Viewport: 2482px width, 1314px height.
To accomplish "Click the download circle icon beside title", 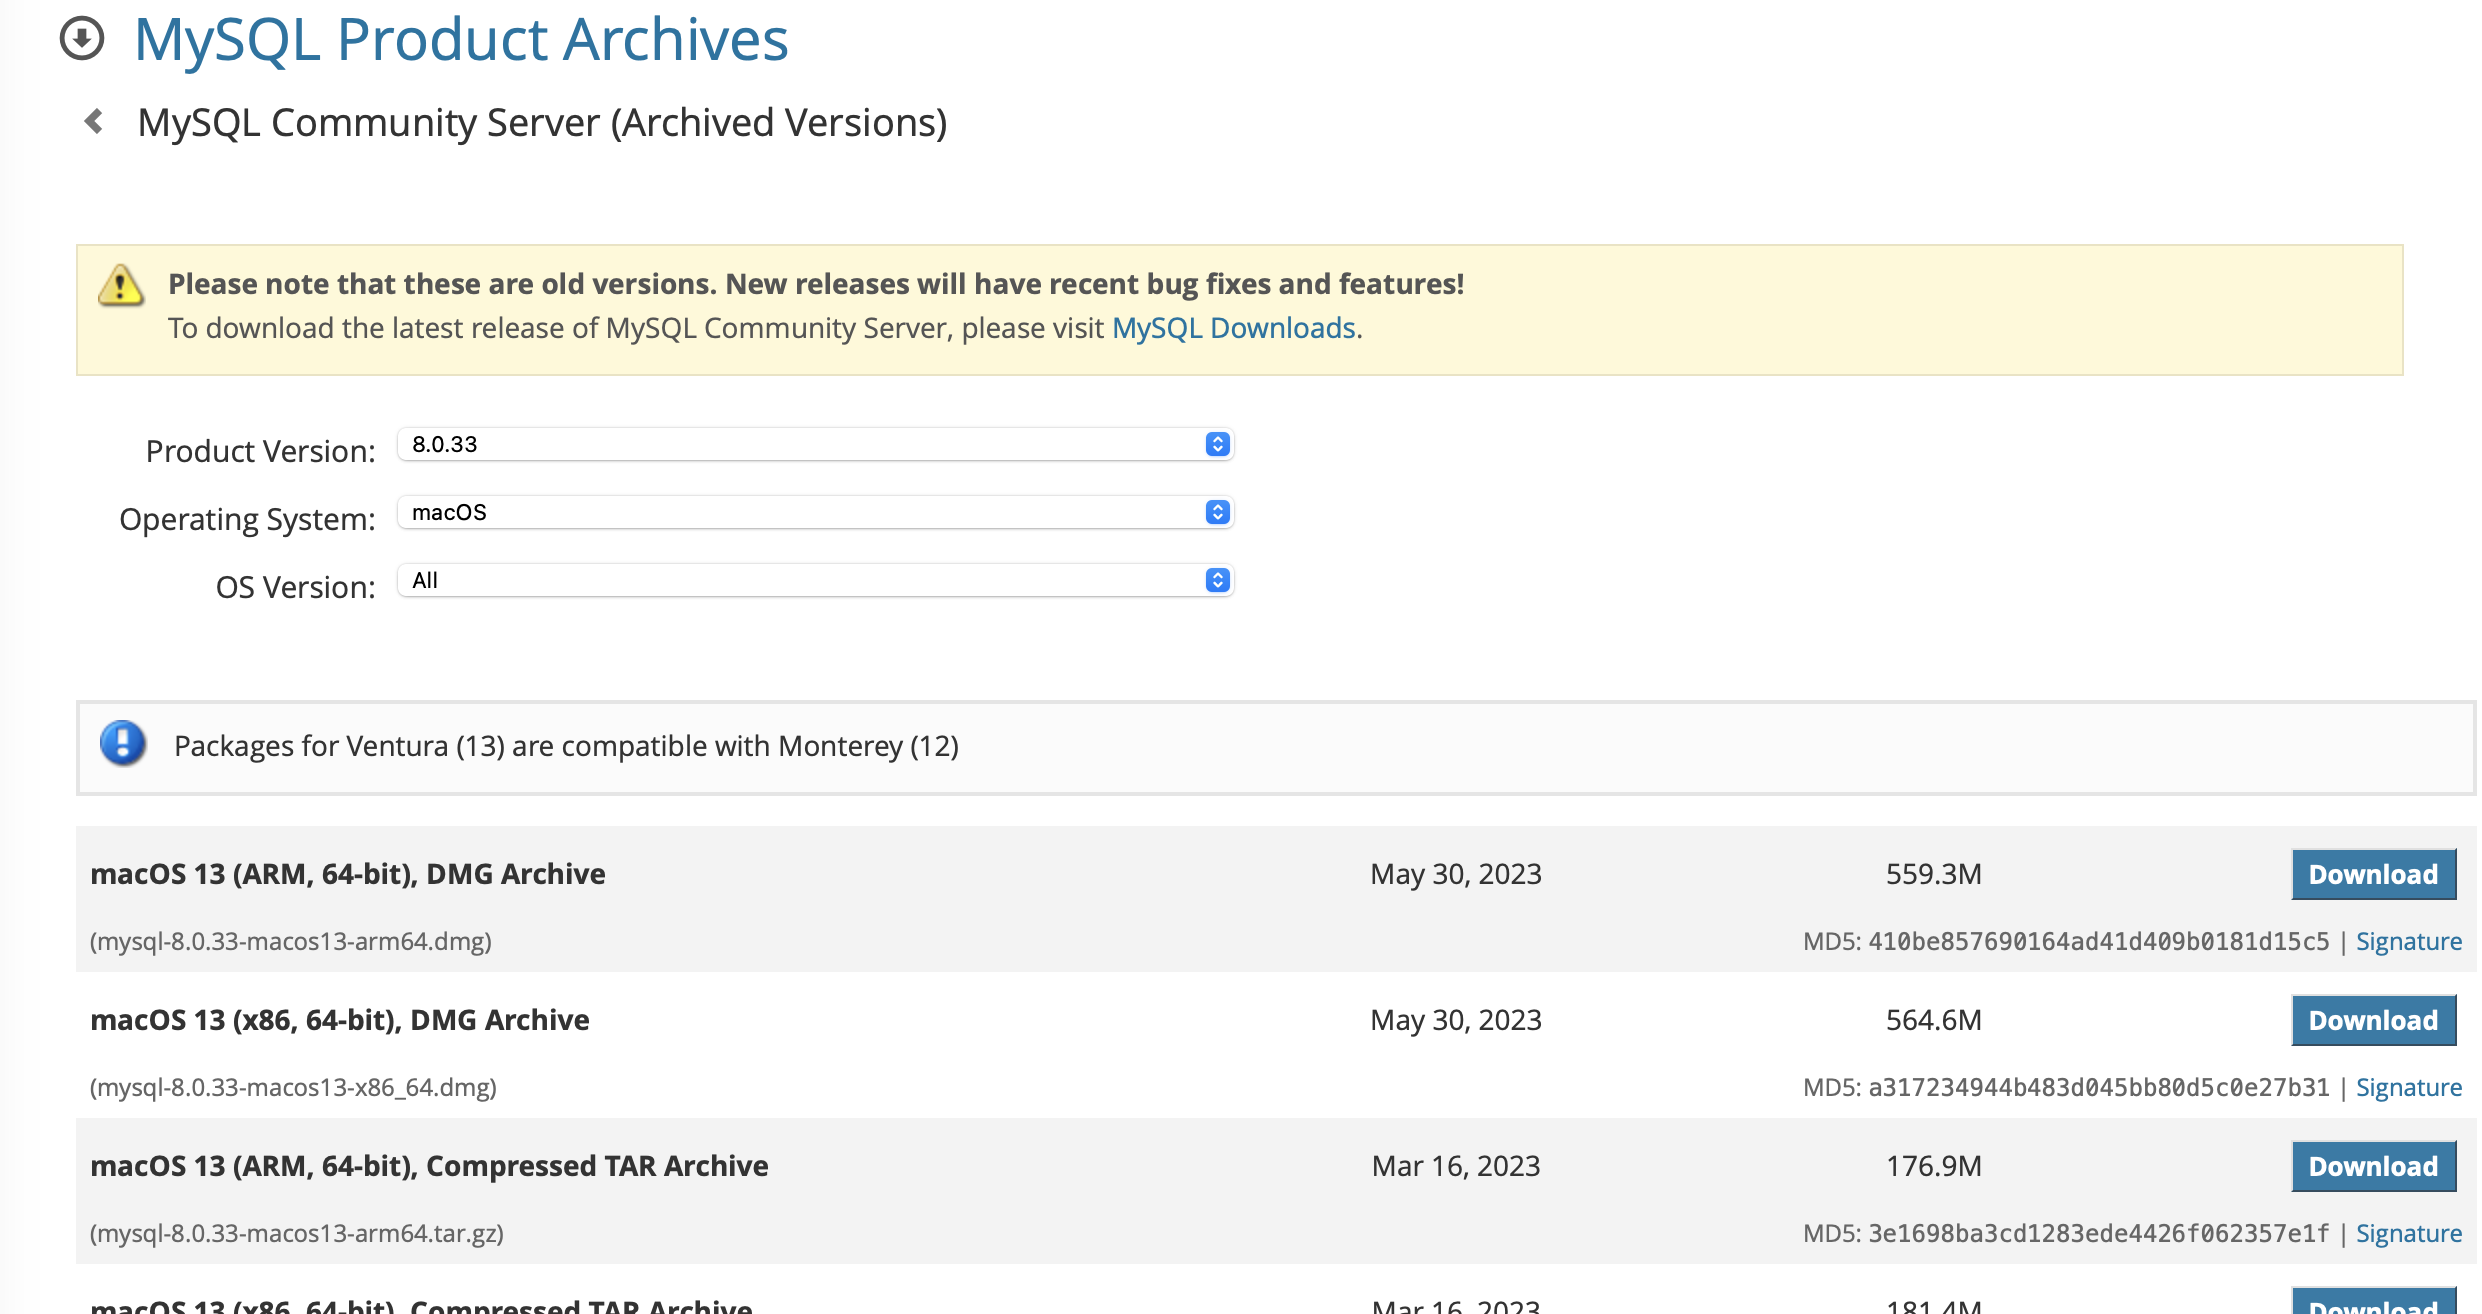I will pyautogui.click(x=82, y=39).
